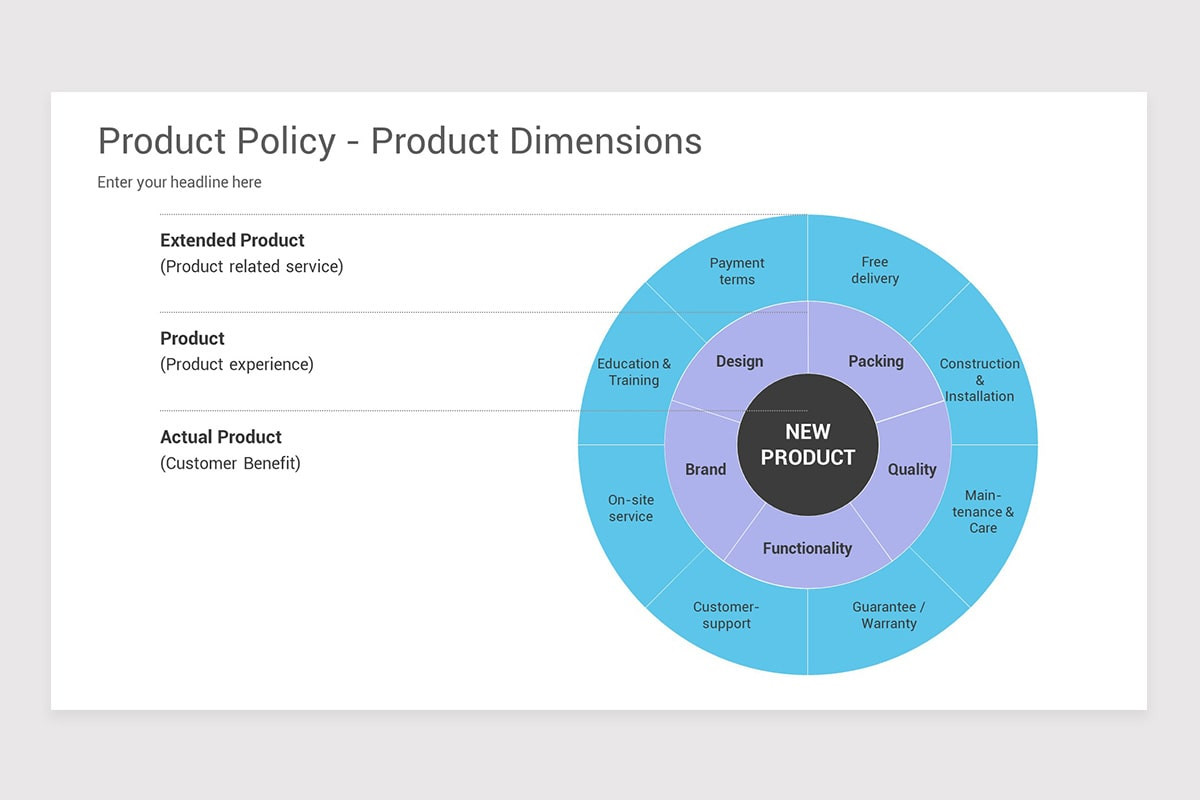Viewport: 1200px width, 800px height.
Task: Click the NEW PRODUCT center circle
Action: click(x=807, y=444)
